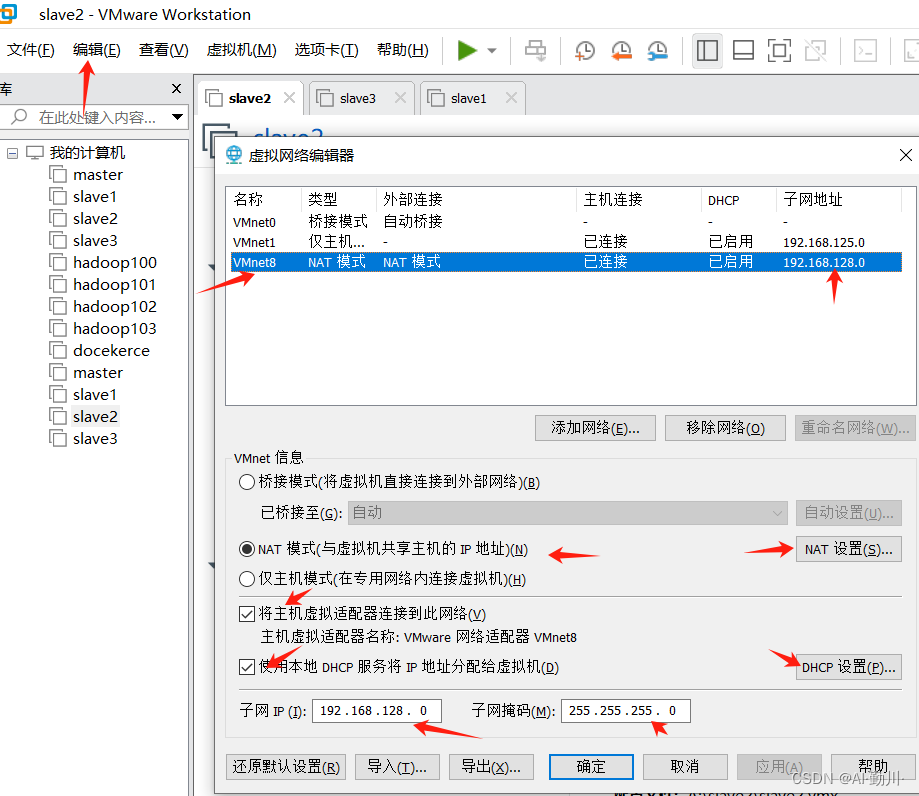The width and height of the screenshot is (919, 796).
Task: Click the send Ctrl+Alt+Del toolbar icon
Action: click(x=535, y=51)
